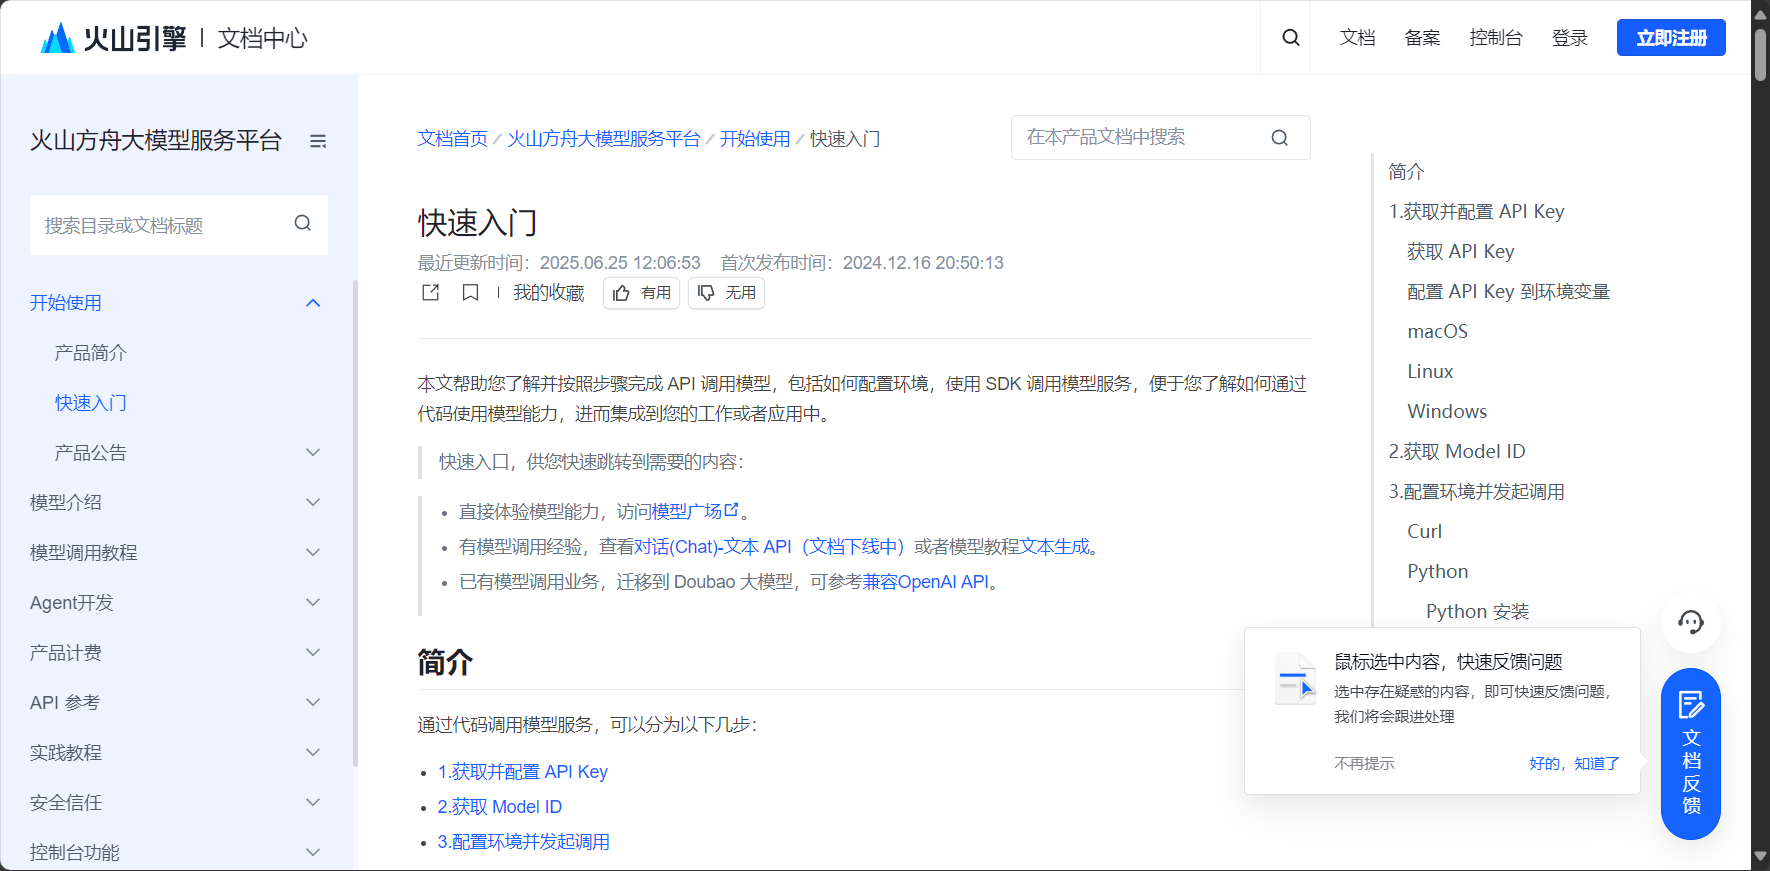This screenshot has width=1770, height=871.
Task: Expand the 模型介绍 section
Action: pos(313,503)
